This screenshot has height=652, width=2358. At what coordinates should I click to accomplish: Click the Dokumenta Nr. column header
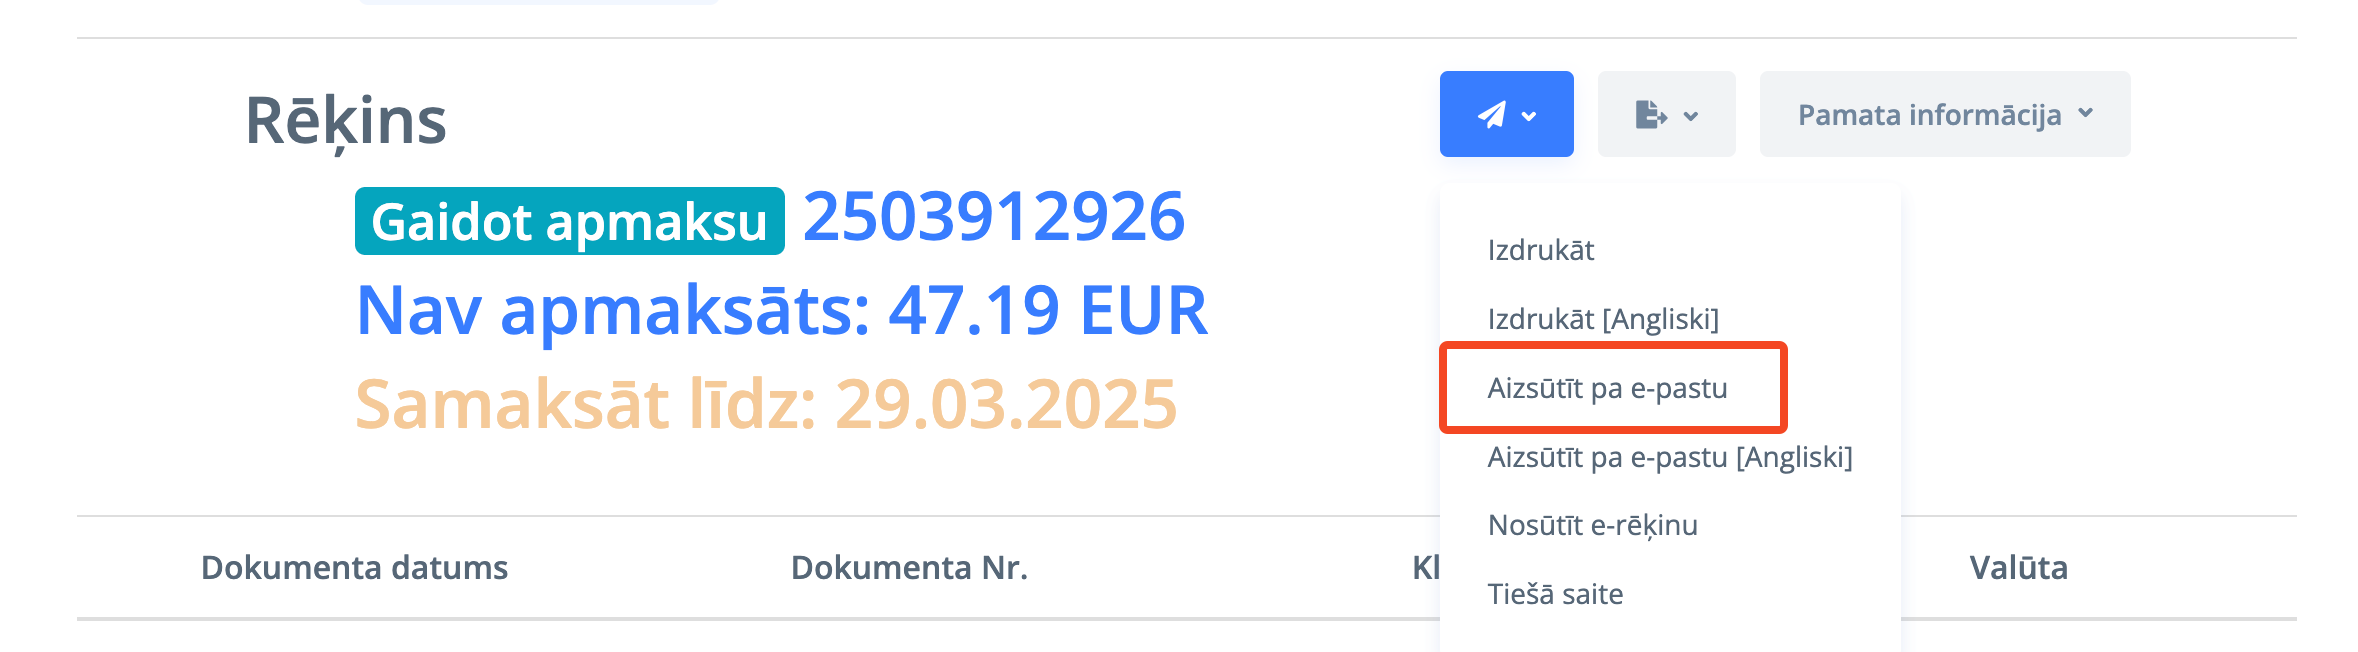pos(909,568)
